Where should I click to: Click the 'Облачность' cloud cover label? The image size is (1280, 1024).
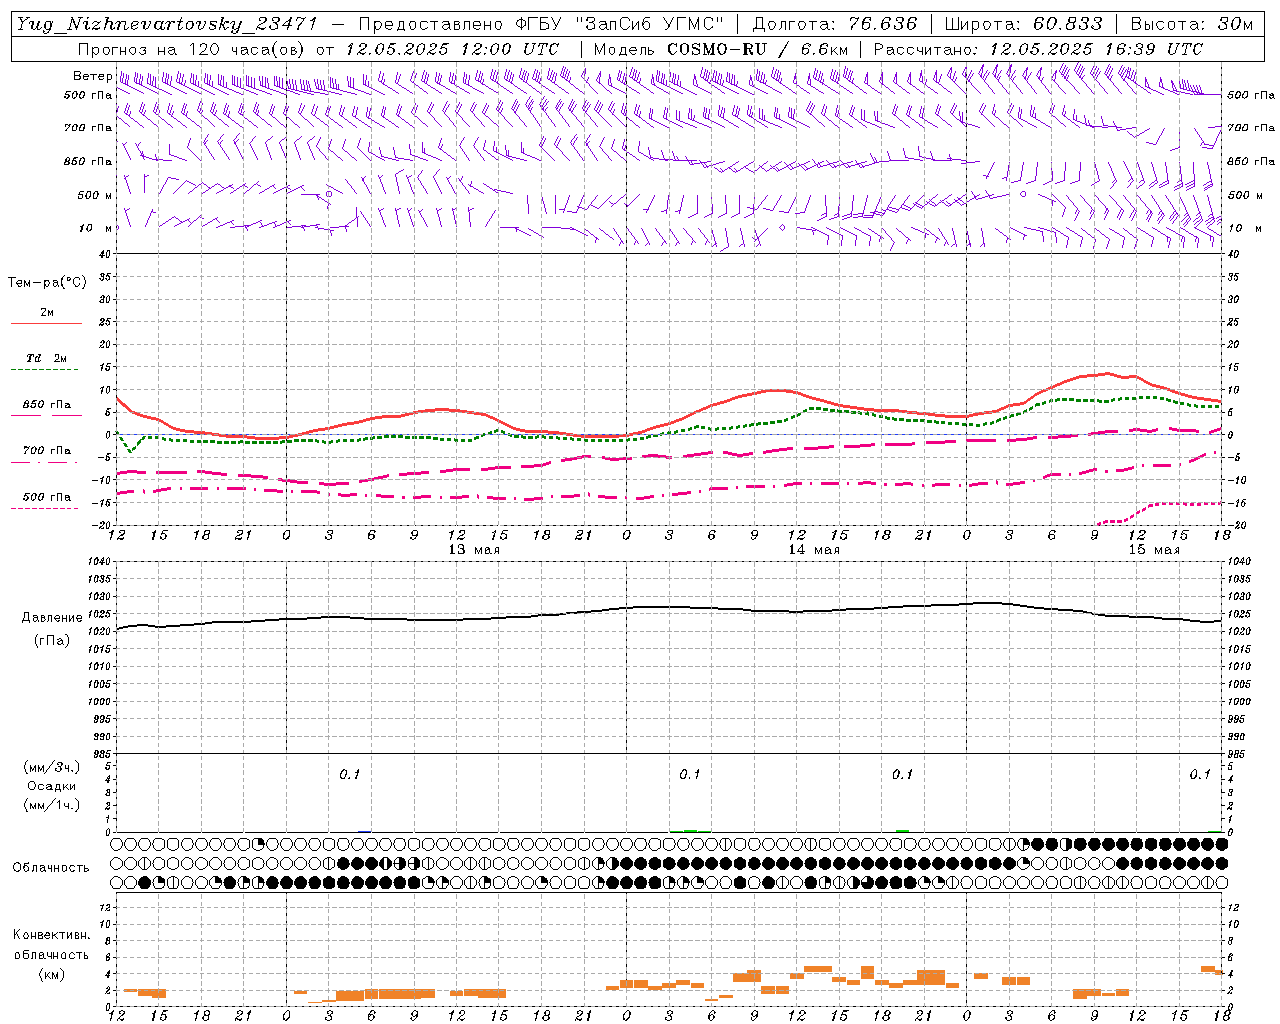(x=51, y=867)
